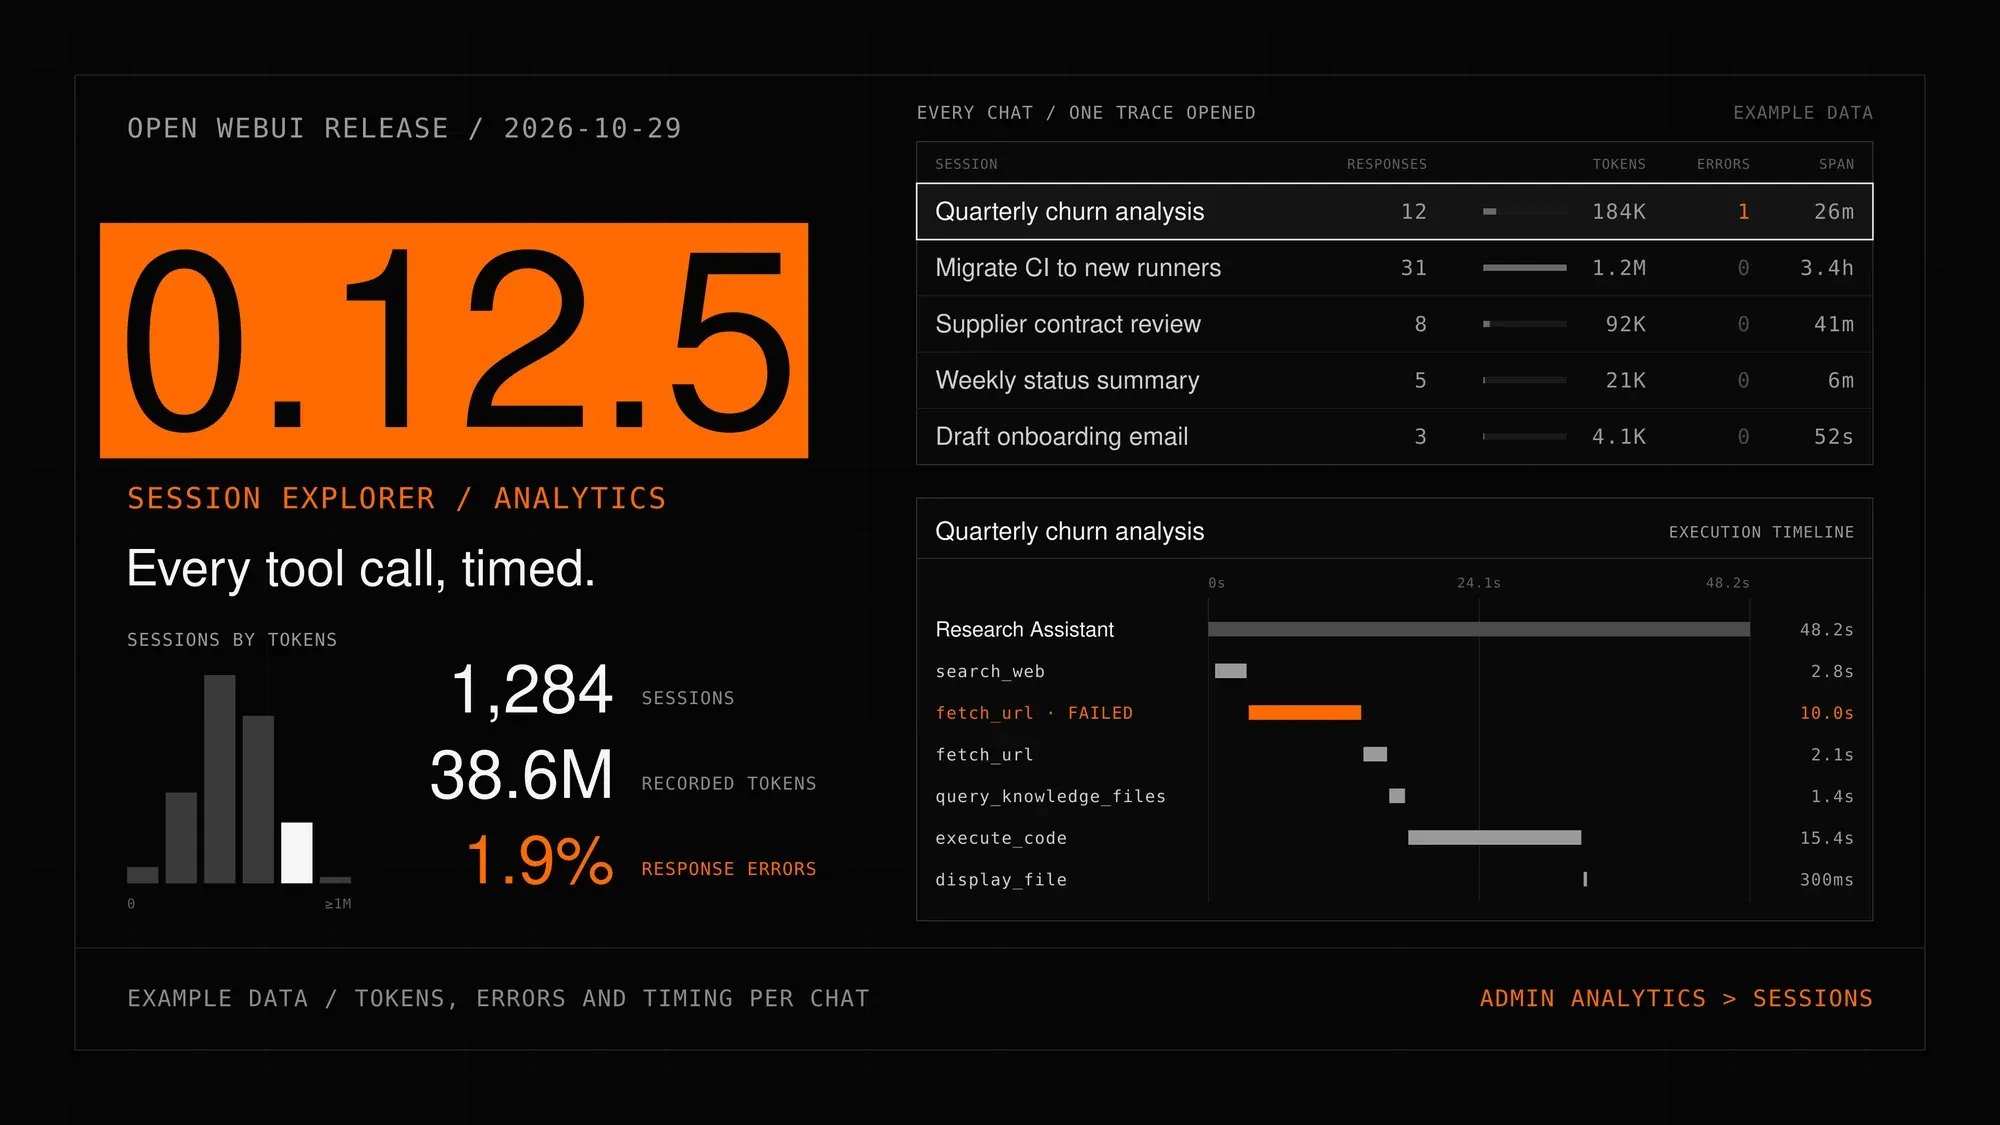Click the SESSION column header
The image size is (2000, 1125).
click(x=966, y=164)
